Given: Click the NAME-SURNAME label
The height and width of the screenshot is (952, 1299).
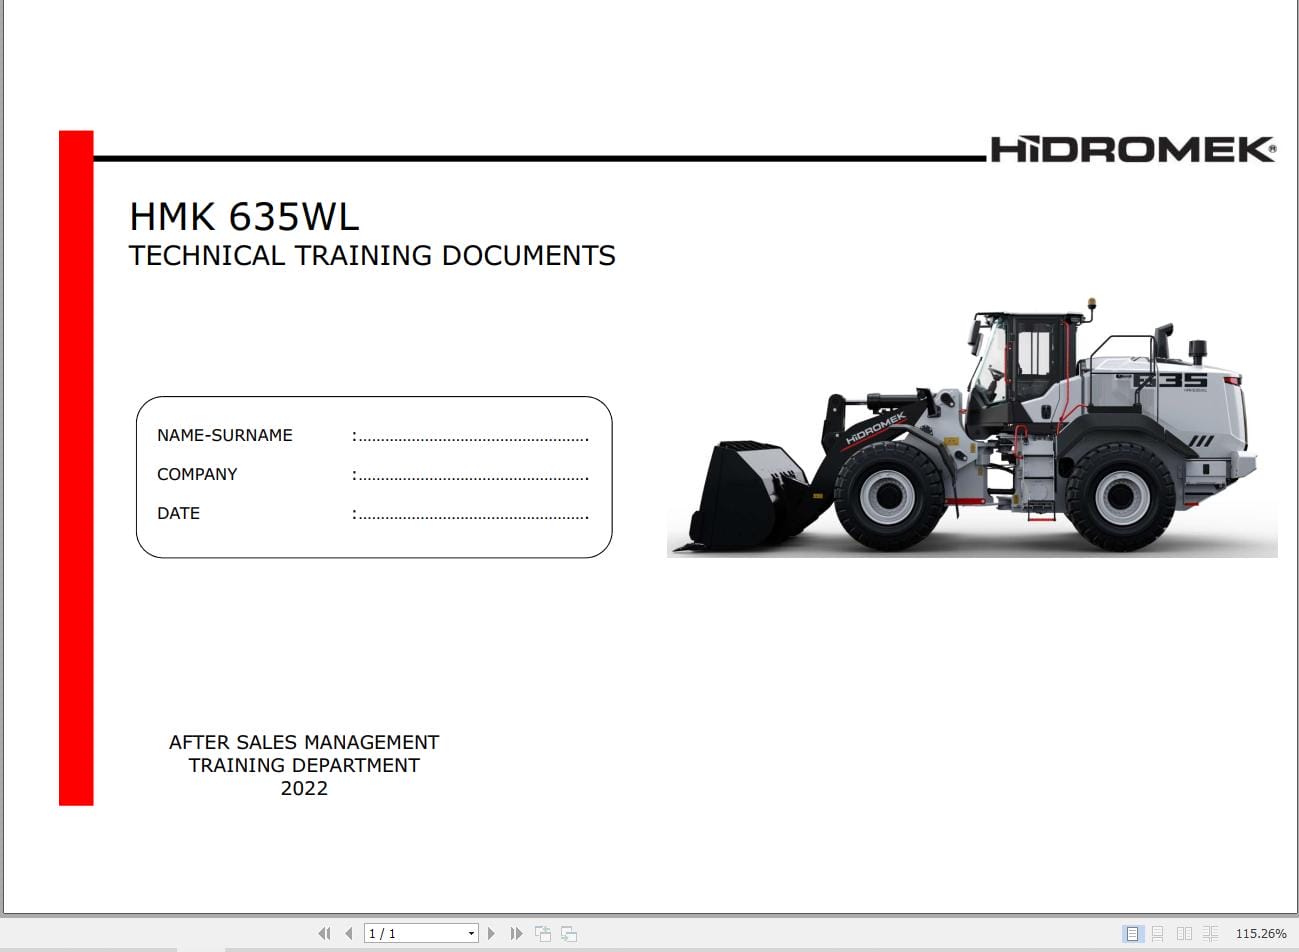Looking at the screenshot, I should tap(225, 435).
